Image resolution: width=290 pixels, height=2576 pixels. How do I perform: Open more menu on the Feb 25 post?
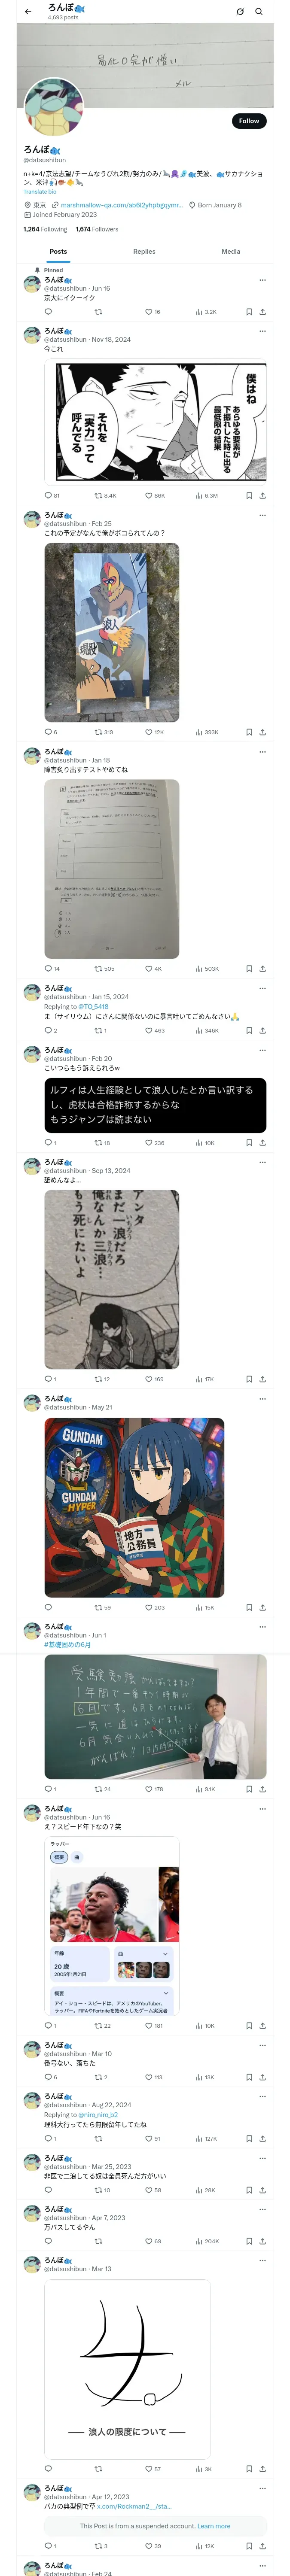262,515
